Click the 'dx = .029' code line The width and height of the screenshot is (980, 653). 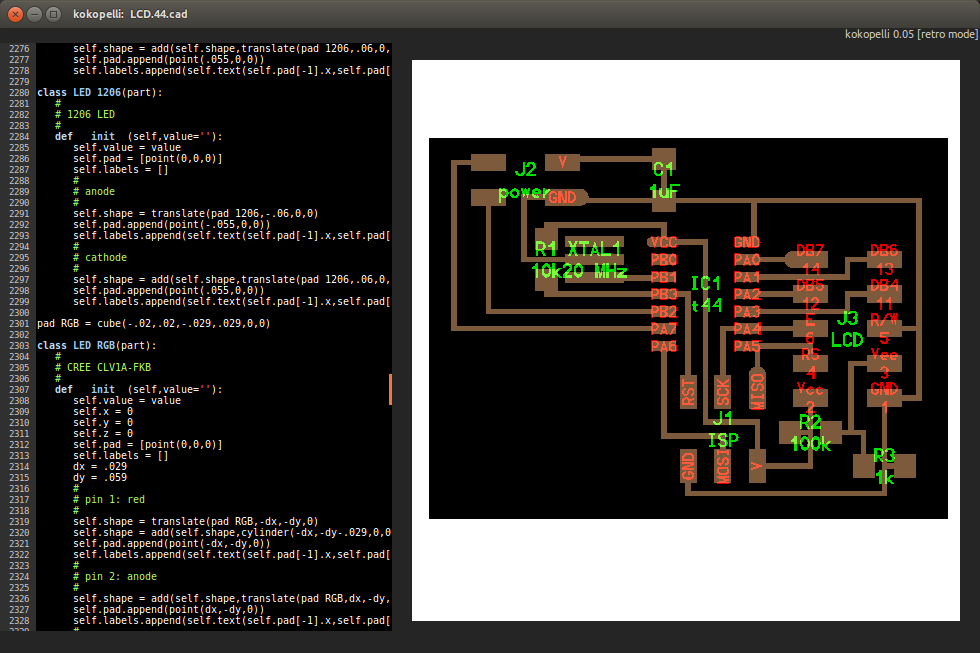click(99, 467)
